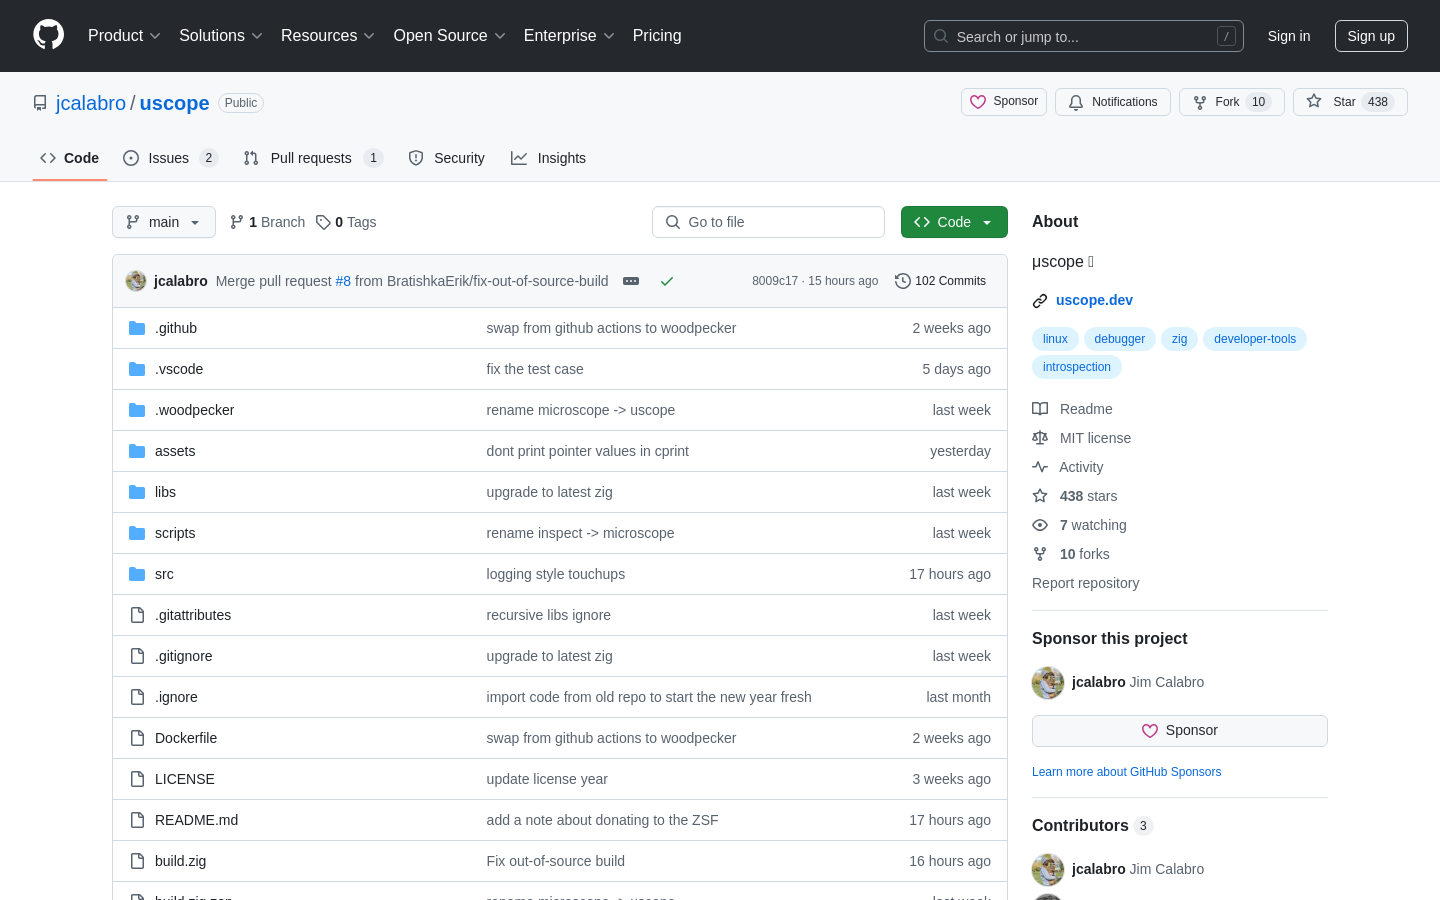Open 102 Commits history

[941, 281]
